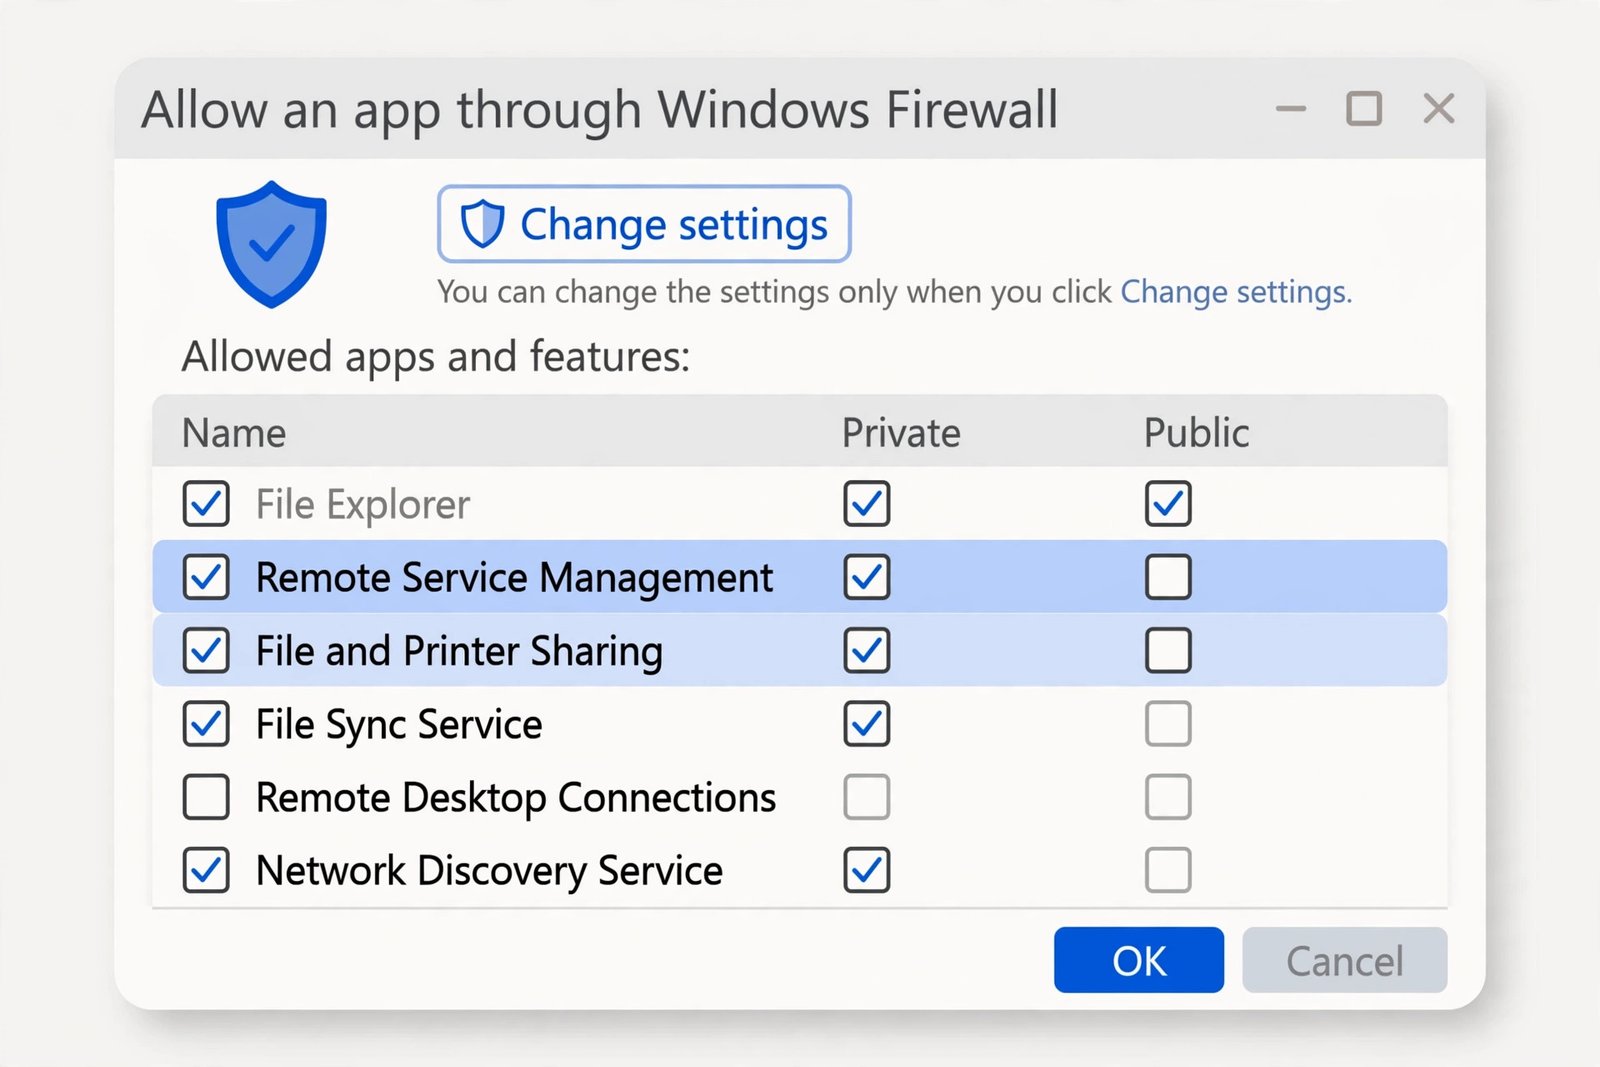Uncheck the File Explorer name checkbox
This screenshot has height=1067, width=1600.
pos(206,504)
